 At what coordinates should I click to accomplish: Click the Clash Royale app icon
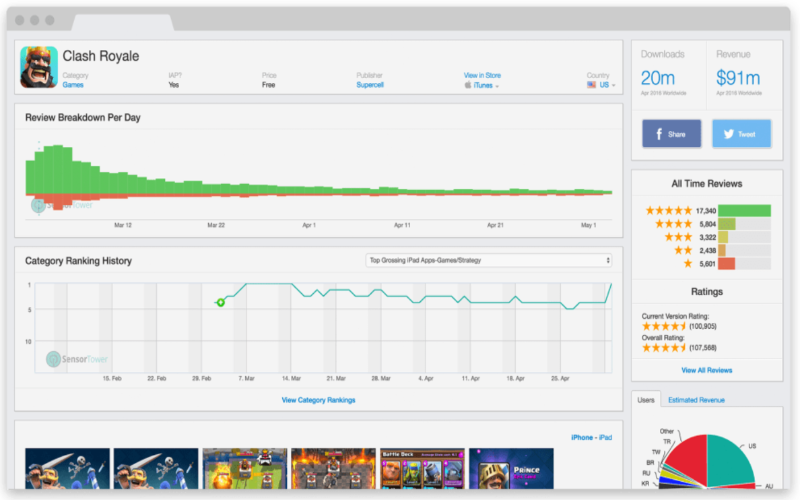tap(39, 67)
